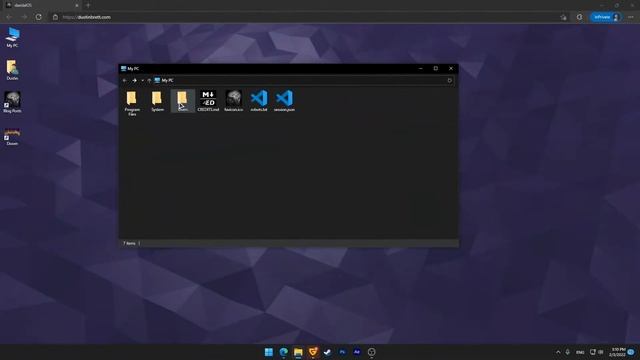Open After Effects from taskbar
The image size is (640, 360).
pyautogui.click(x=357, y=352)
